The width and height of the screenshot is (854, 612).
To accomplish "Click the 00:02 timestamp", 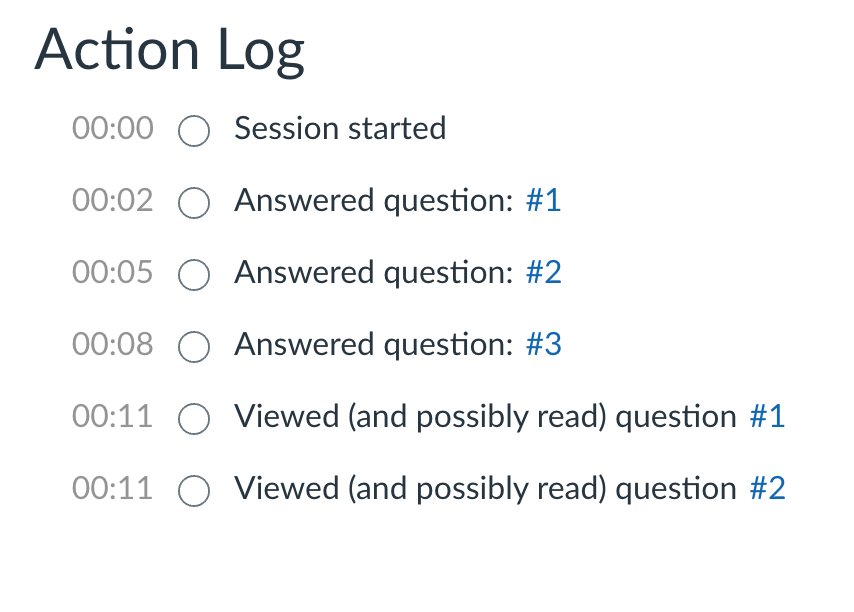I will click(113, 200).
